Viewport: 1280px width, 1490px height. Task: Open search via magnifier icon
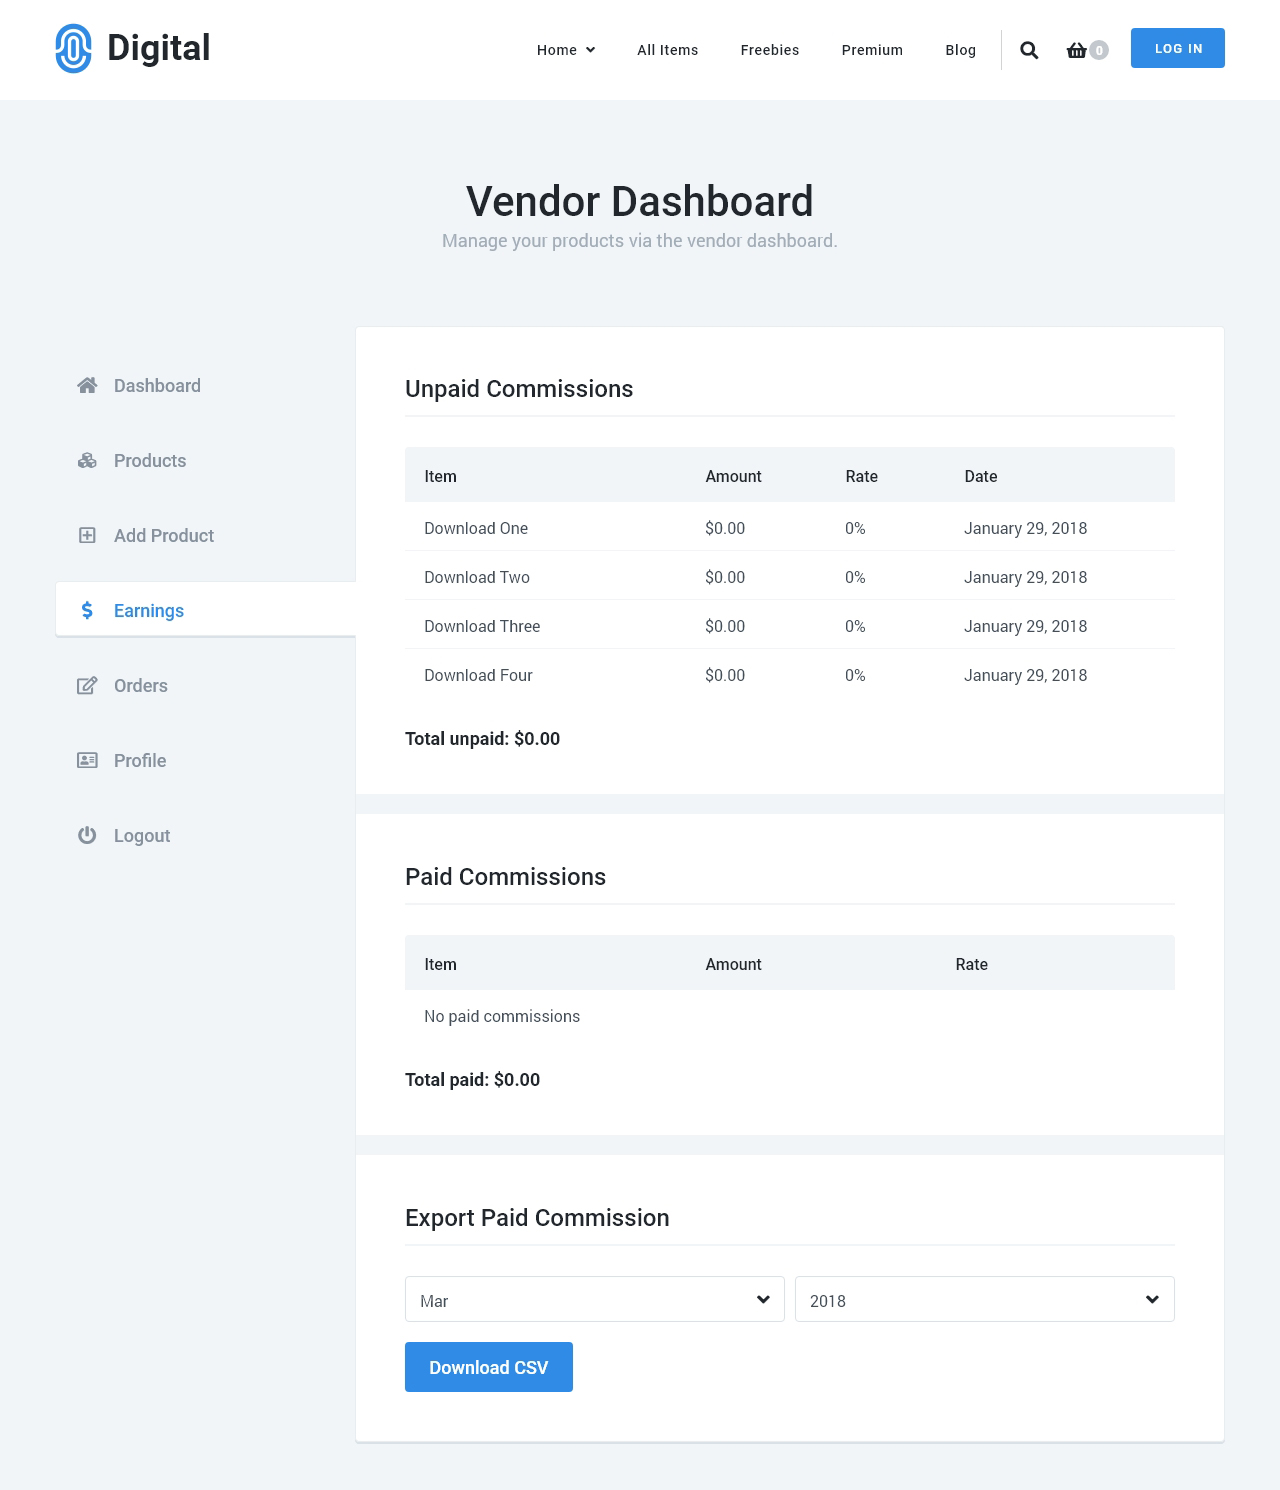coord(1029,50)
